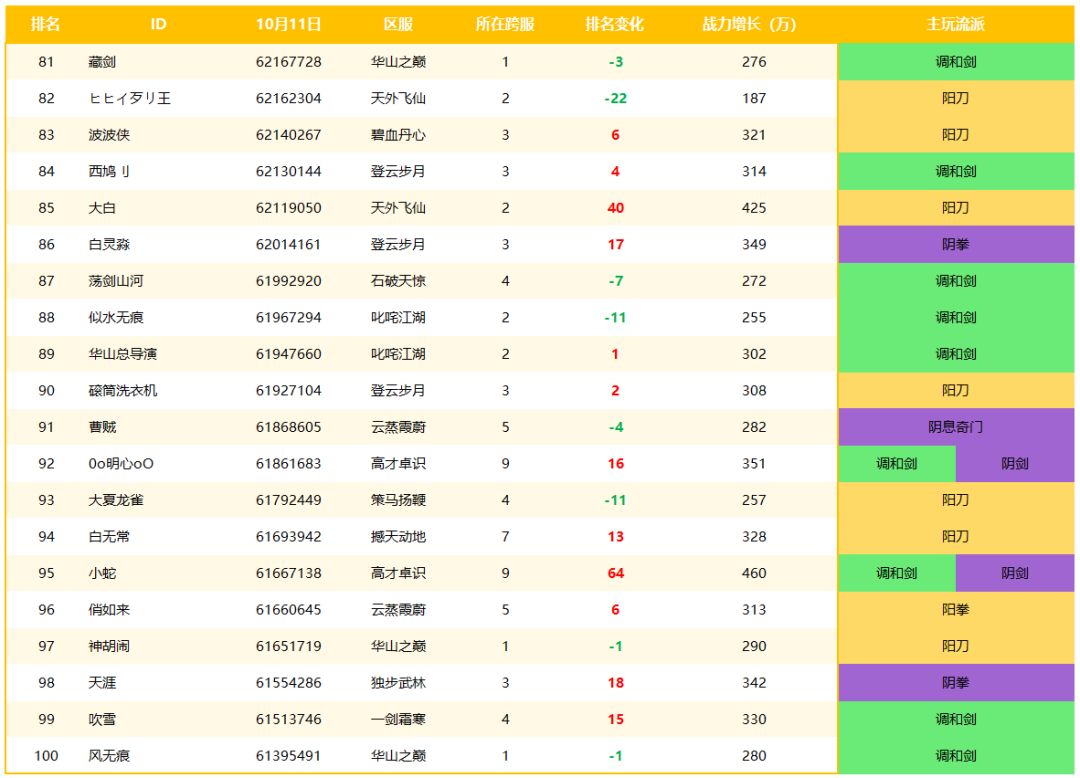Viewport: 1080px width, 778px height.
Task: Click score value 62162304
Action: (x=289, y=98)
